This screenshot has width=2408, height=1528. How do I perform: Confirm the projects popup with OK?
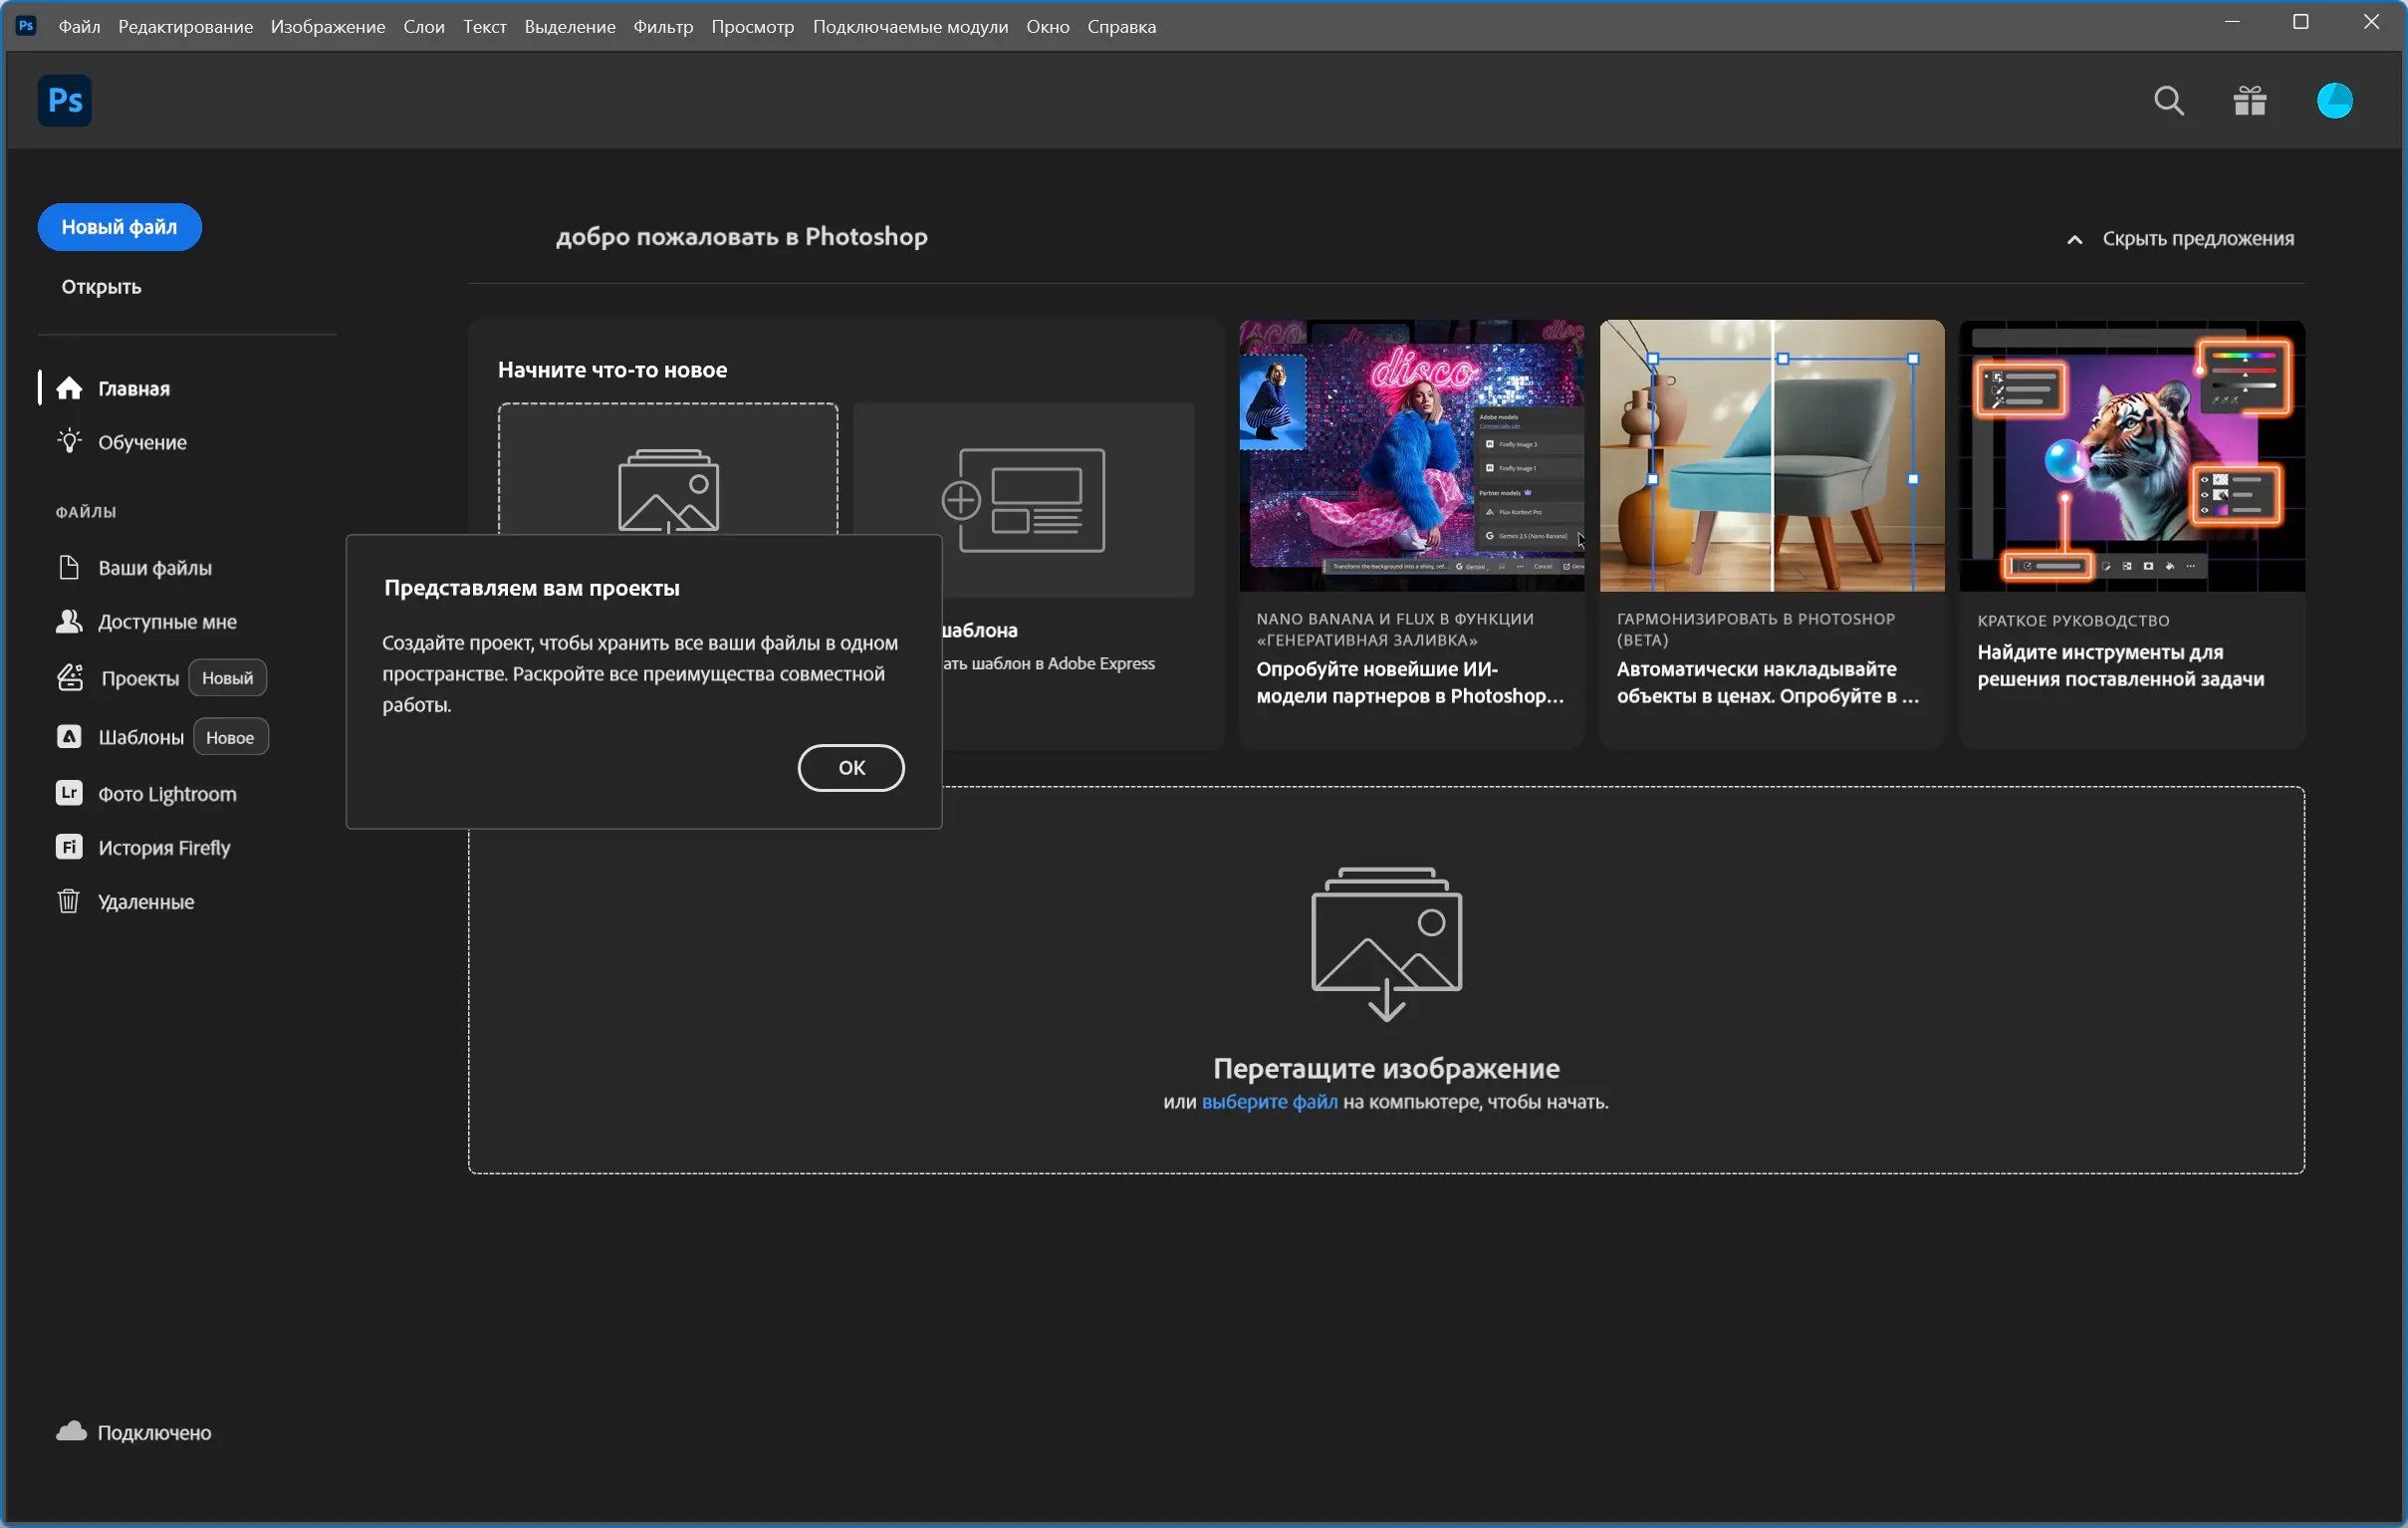[x=851, y=767]
